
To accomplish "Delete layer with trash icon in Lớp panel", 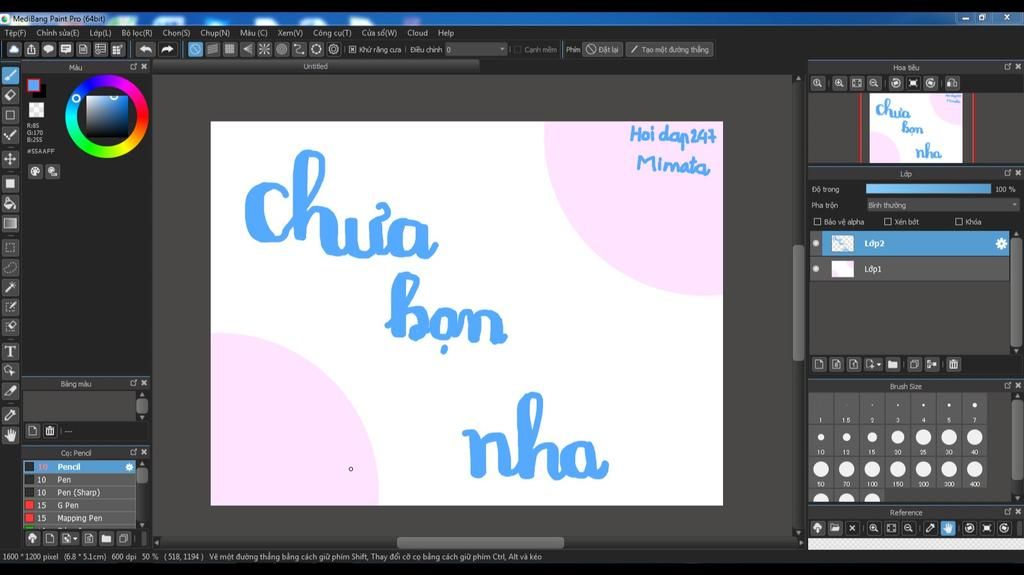I will tap(953, 365).
